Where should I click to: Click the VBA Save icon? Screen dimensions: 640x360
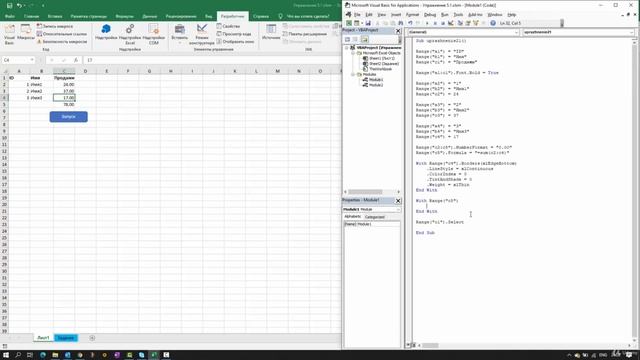tap(368, 23)
